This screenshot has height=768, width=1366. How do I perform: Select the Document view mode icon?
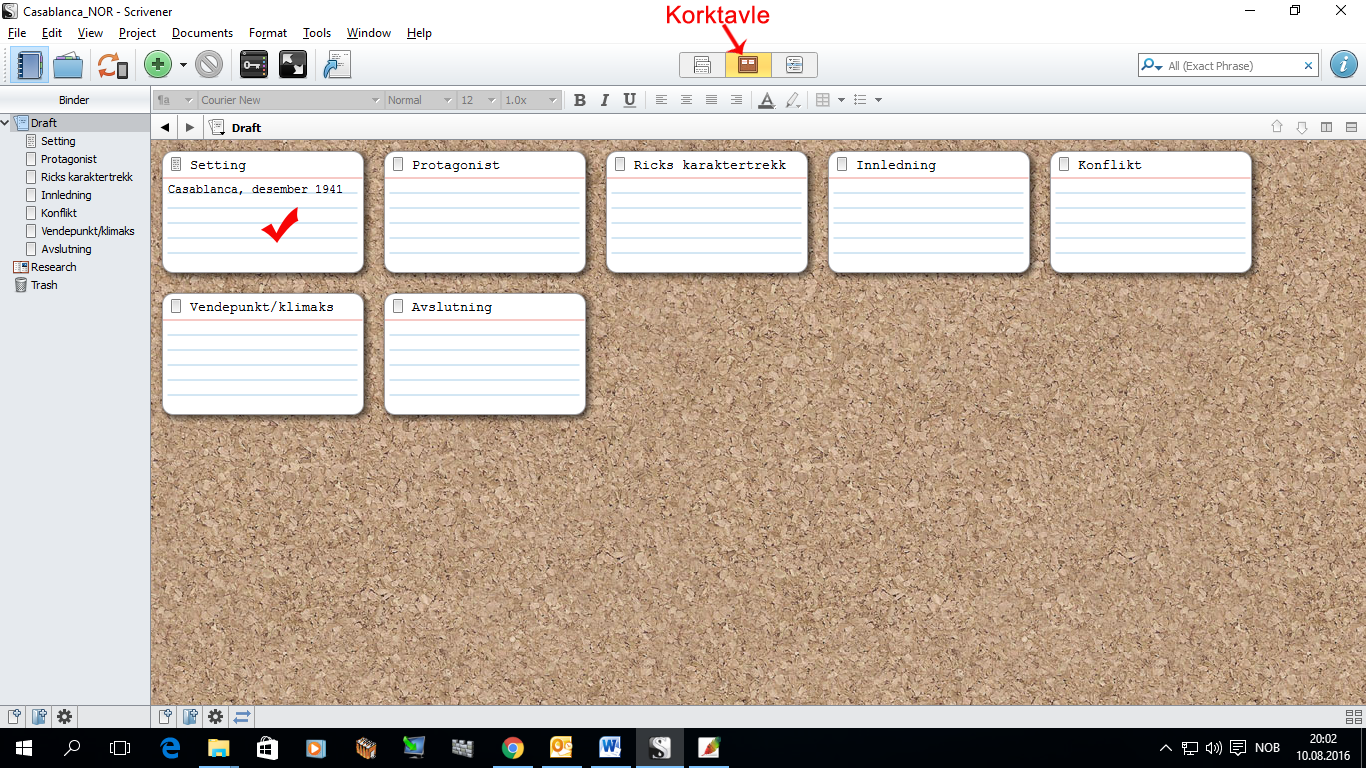tap(701, 64)
